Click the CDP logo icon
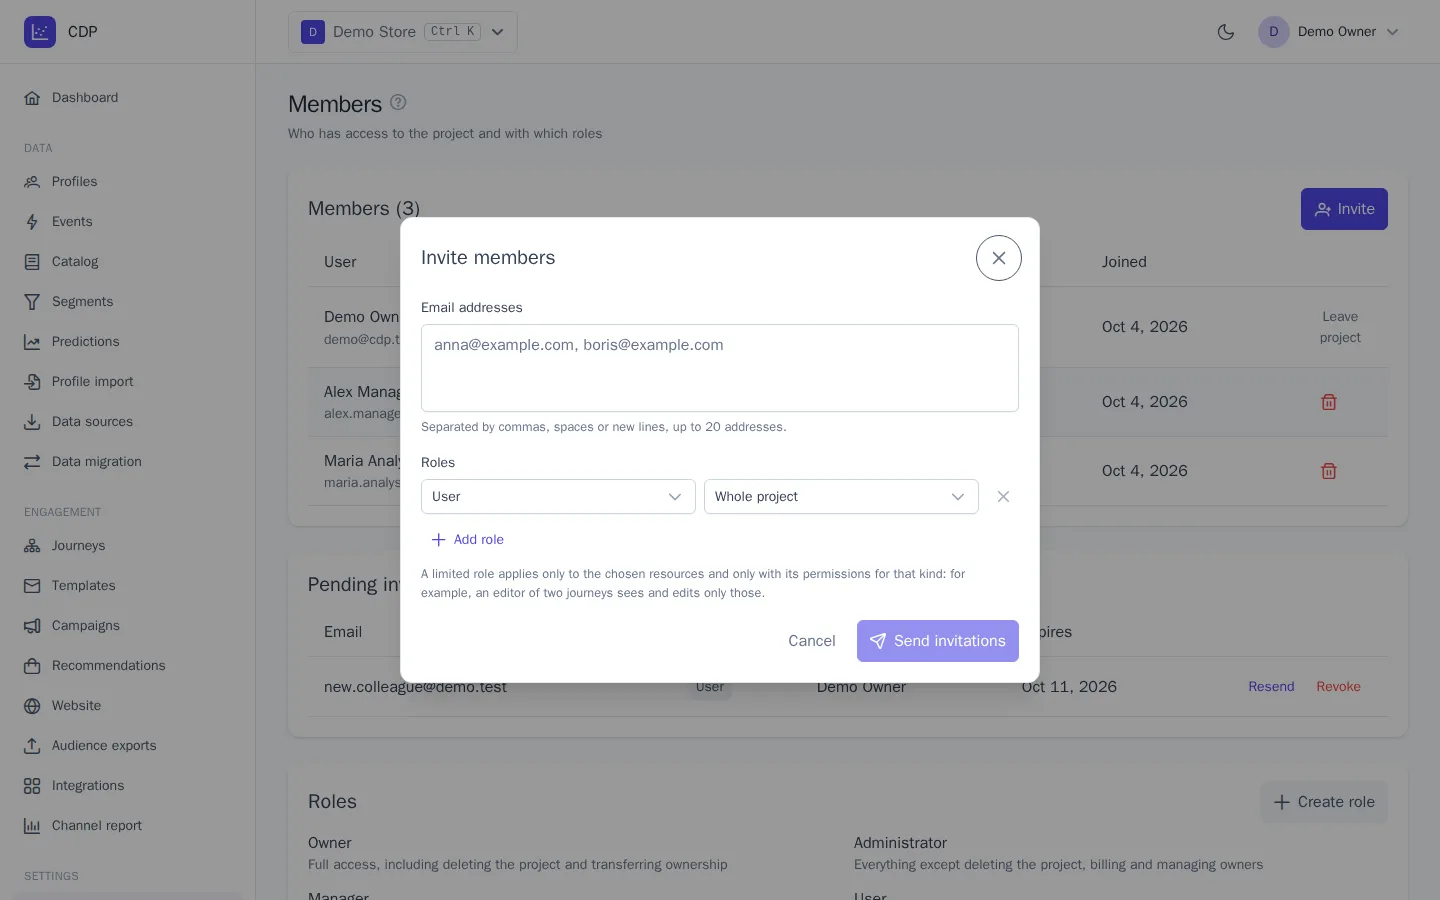This screenshot has height=900, width=1440. pyautogui.click(x=40, y=32)
